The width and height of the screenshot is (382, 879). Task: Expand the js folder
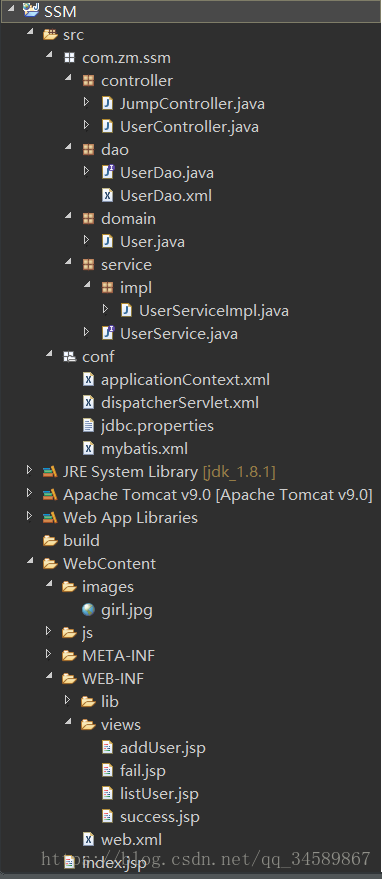(48, 632)
